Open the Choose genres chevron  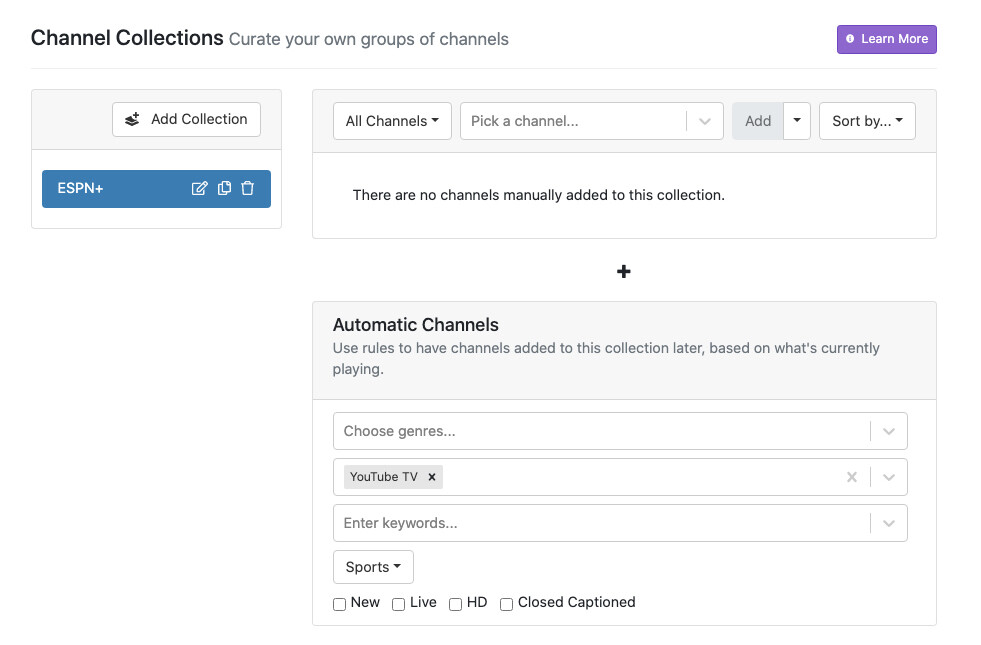[889, 431]
